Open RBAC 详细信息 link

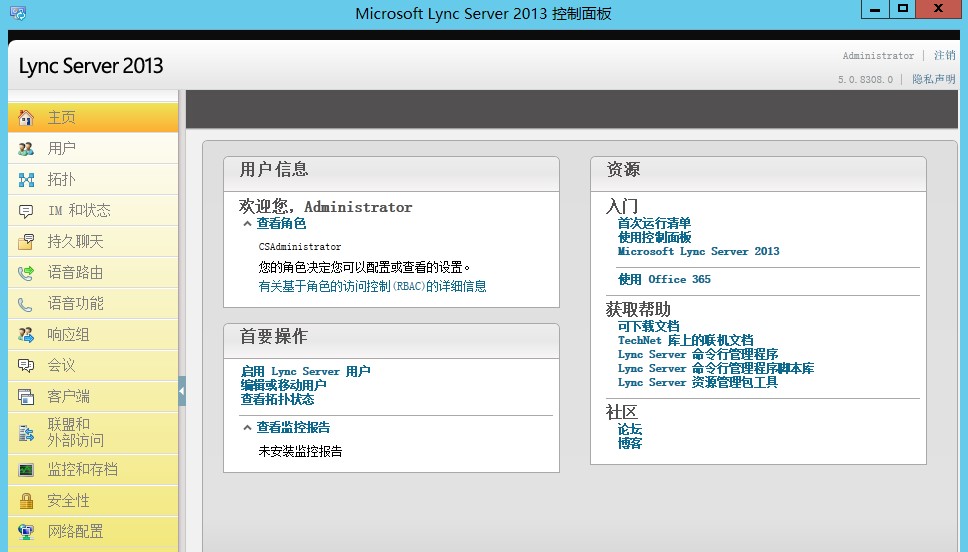372,286
